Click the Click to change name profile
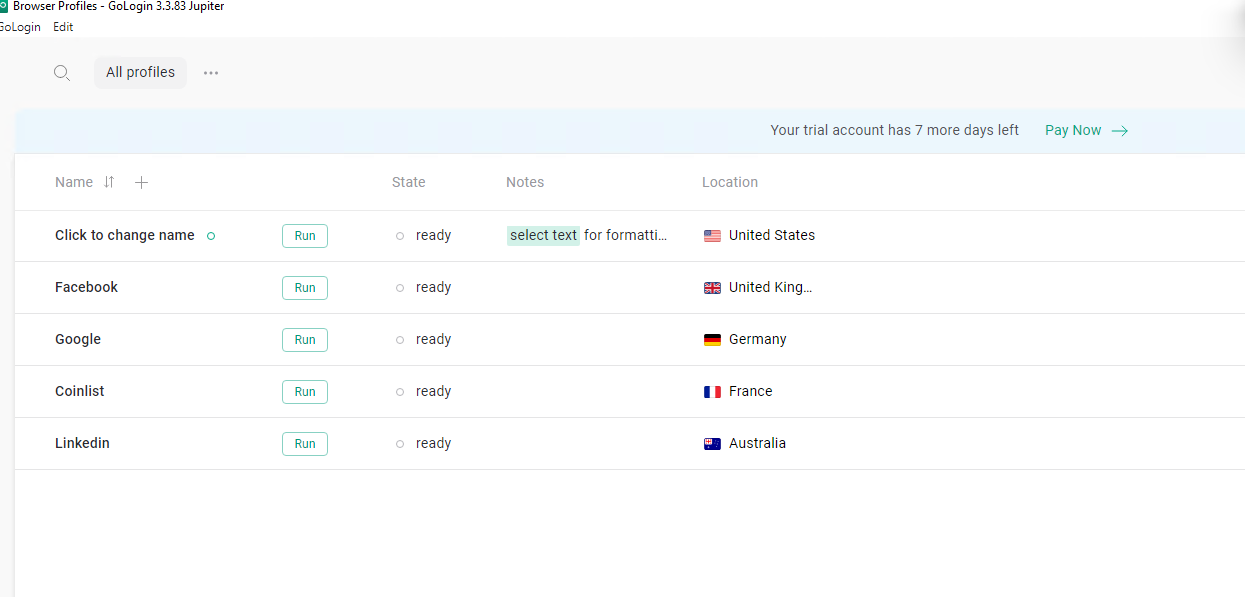The image size is (1245, 597). pos(125,235)
